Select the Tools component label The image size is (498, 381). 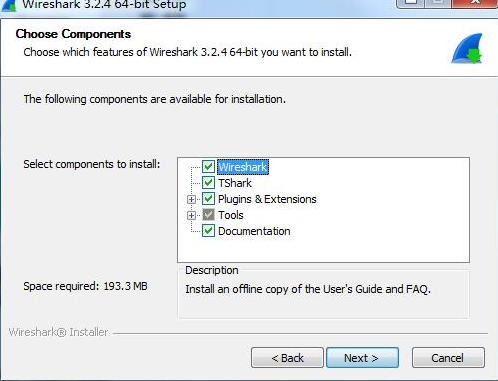[231, 215]
